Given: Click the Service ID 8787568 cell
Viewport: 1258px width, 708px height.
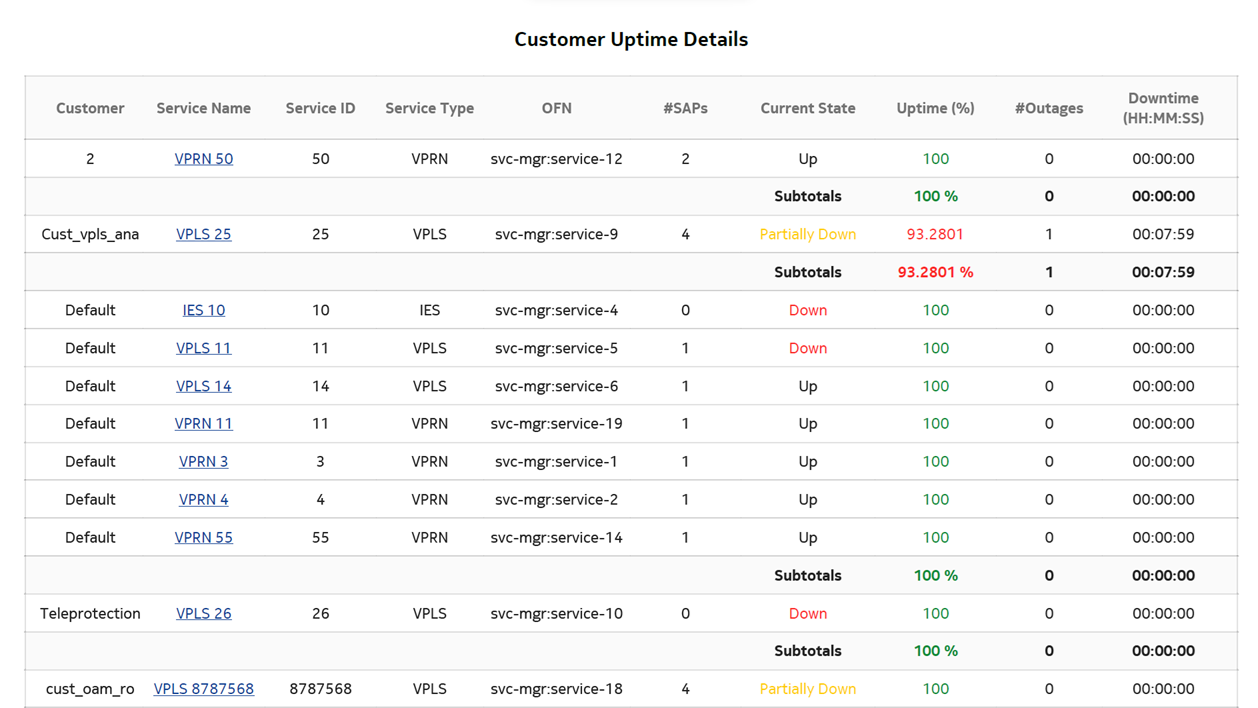Looking at the screenshot, I should tap(320, 689).
